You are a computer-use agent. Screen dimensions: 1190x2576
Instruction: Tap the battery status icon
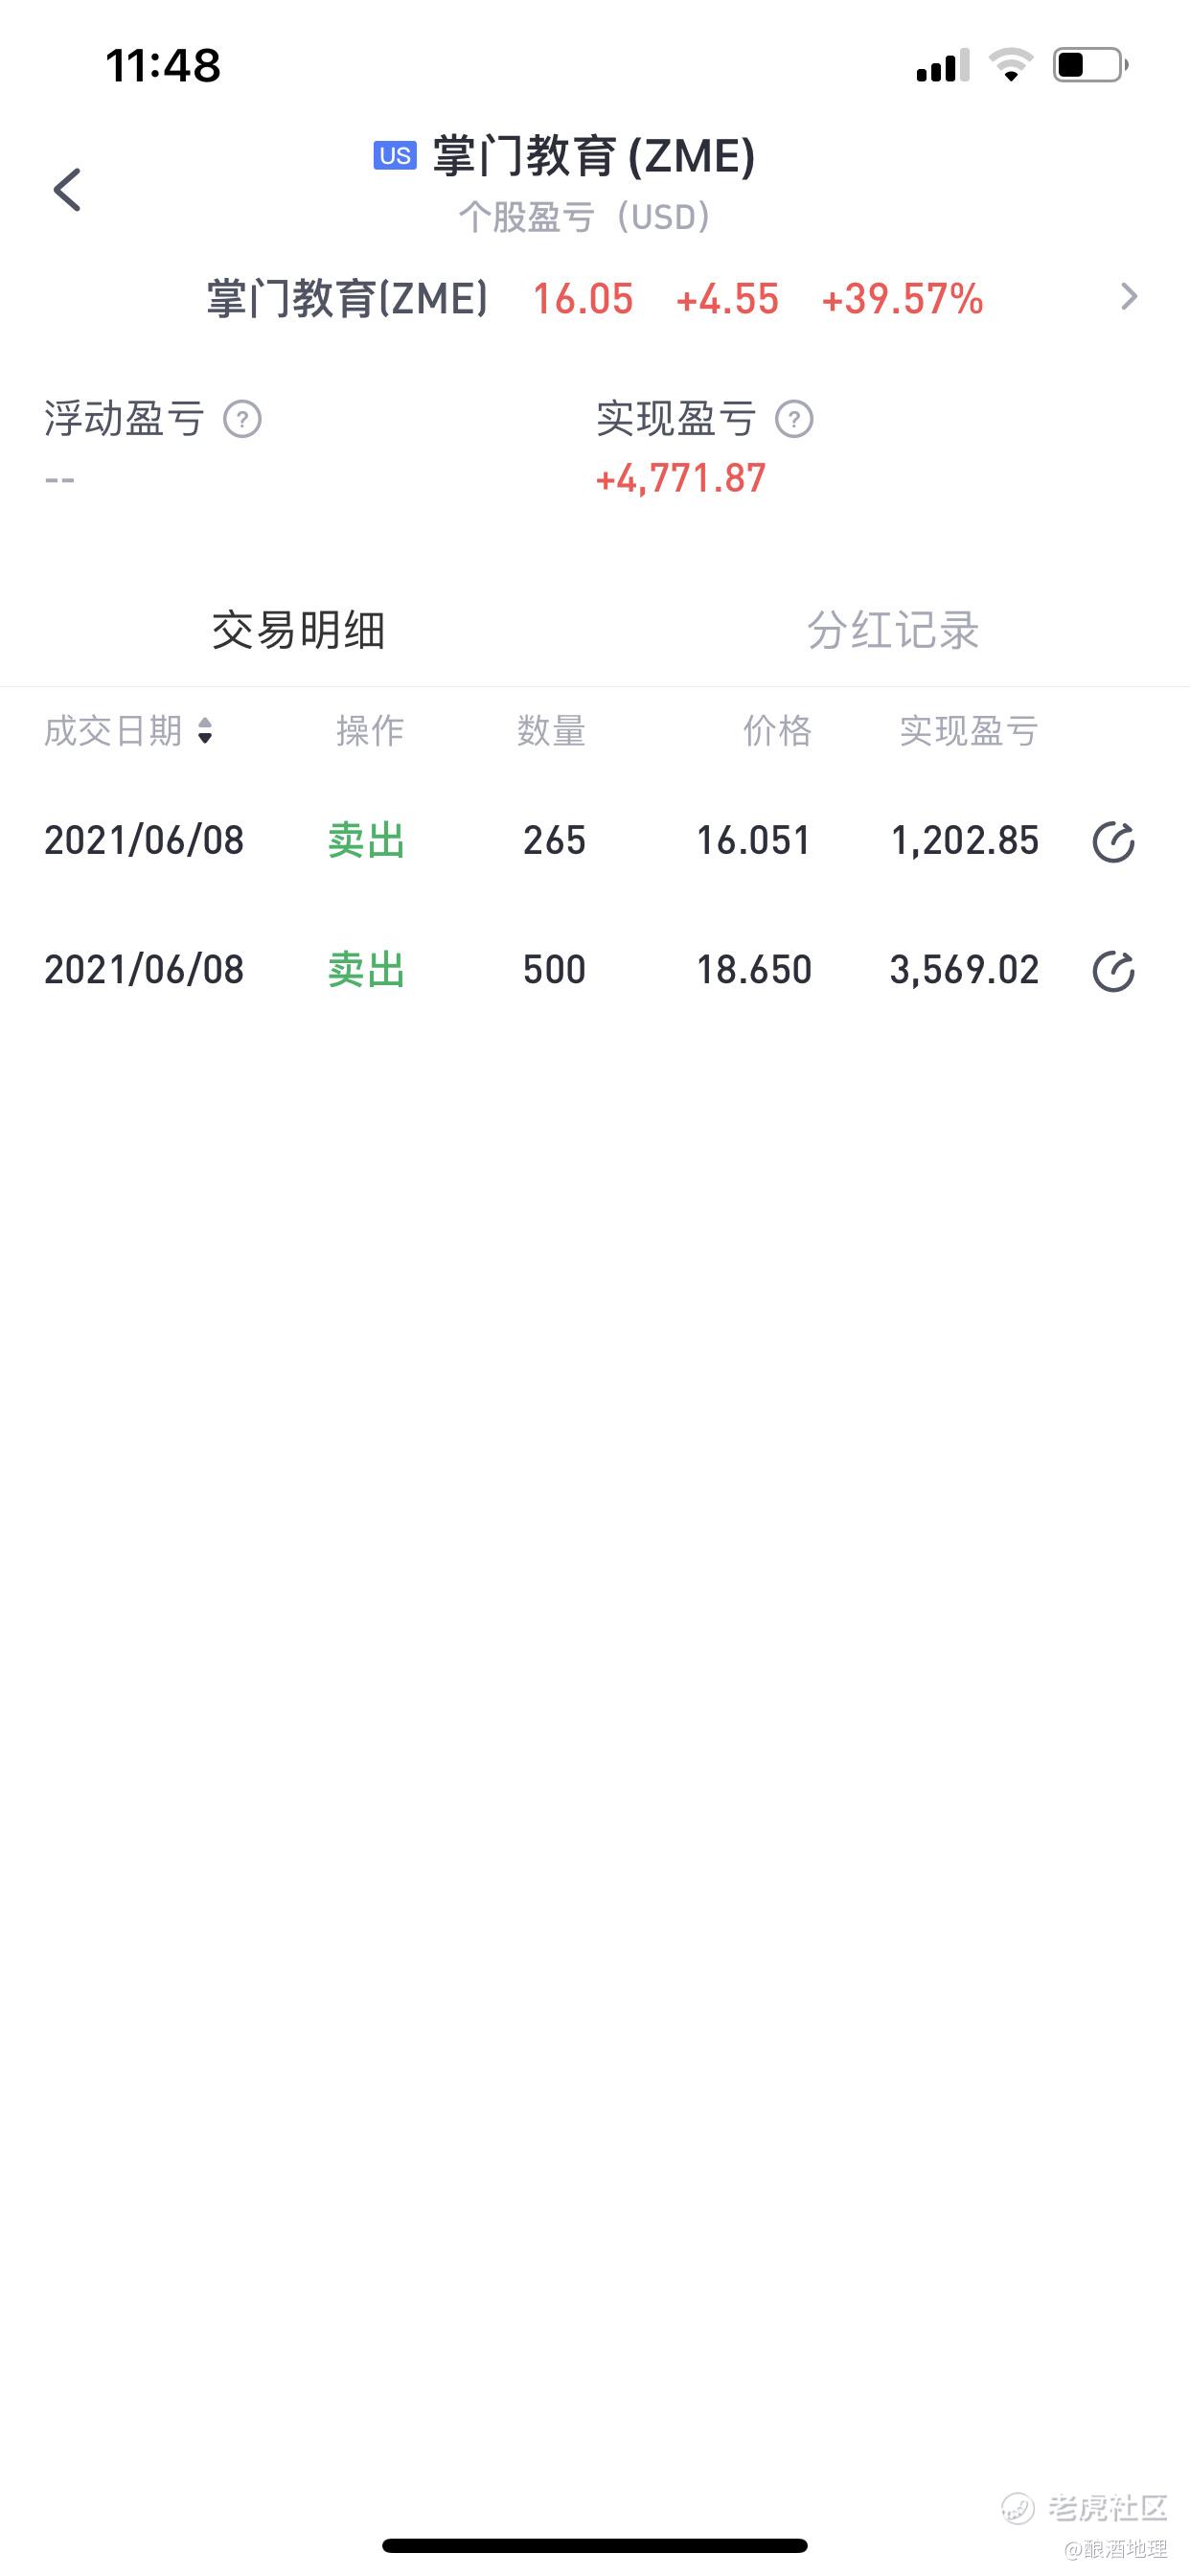(1090, 65)
